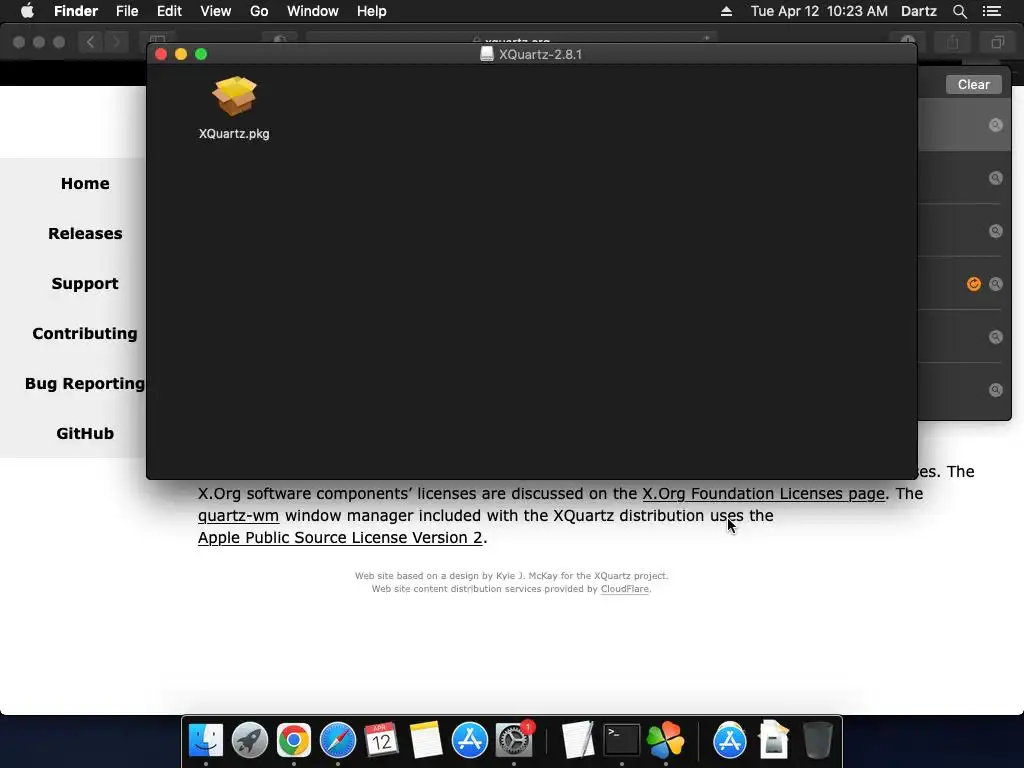Image resolution: width=1024 pixels, height=768 pixels.
Task: Open the Downloads stack beside Trash
Action: [x=774, y=740]
